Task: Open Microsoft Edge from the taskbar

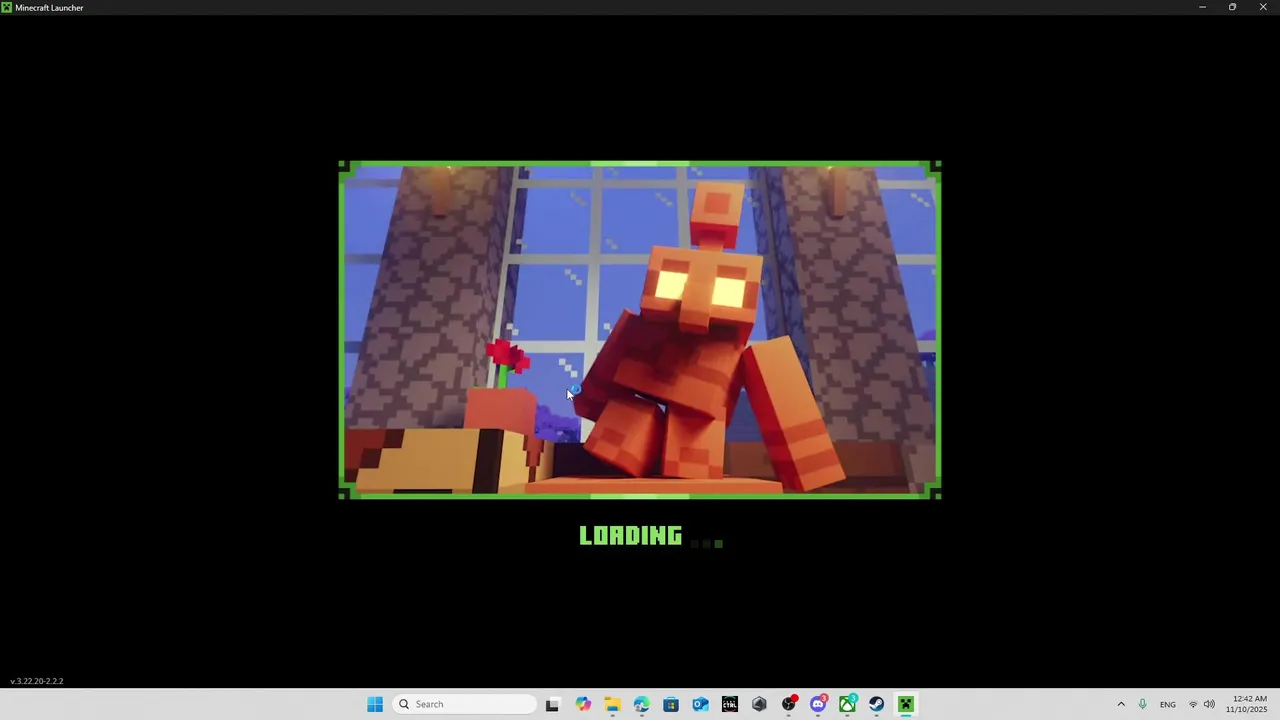Action: pos(641,704)
